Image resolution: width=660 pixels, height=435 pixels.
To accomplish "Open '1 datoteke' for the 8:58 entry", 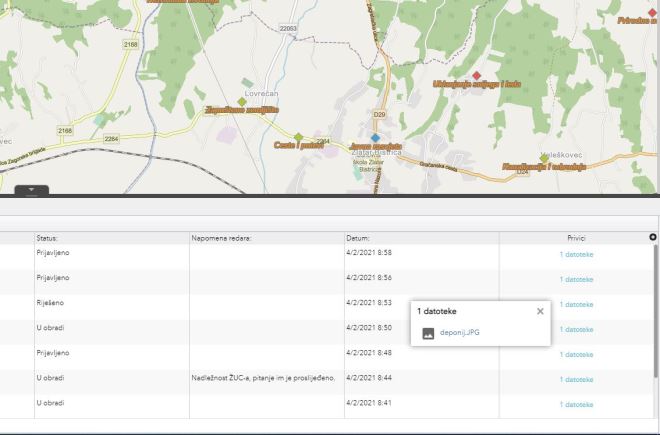I will coord(576,255).
